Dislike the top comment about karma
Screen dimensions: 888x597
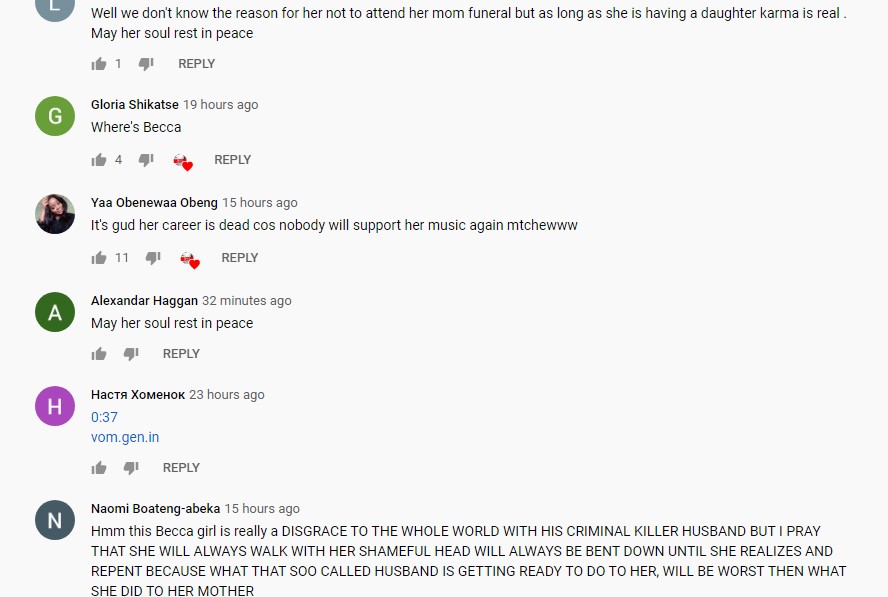click(146, 64)
